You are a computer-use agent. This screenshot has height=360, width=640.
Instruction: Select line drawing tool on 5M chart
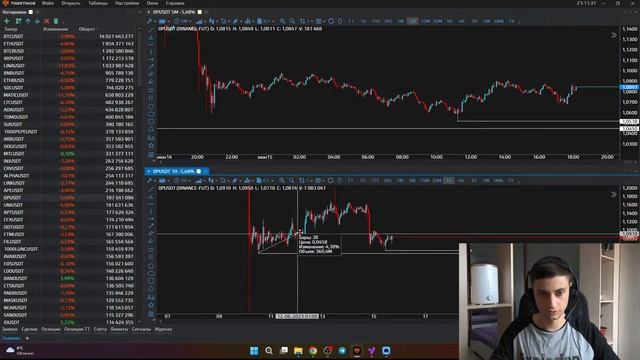pos(151,29)
